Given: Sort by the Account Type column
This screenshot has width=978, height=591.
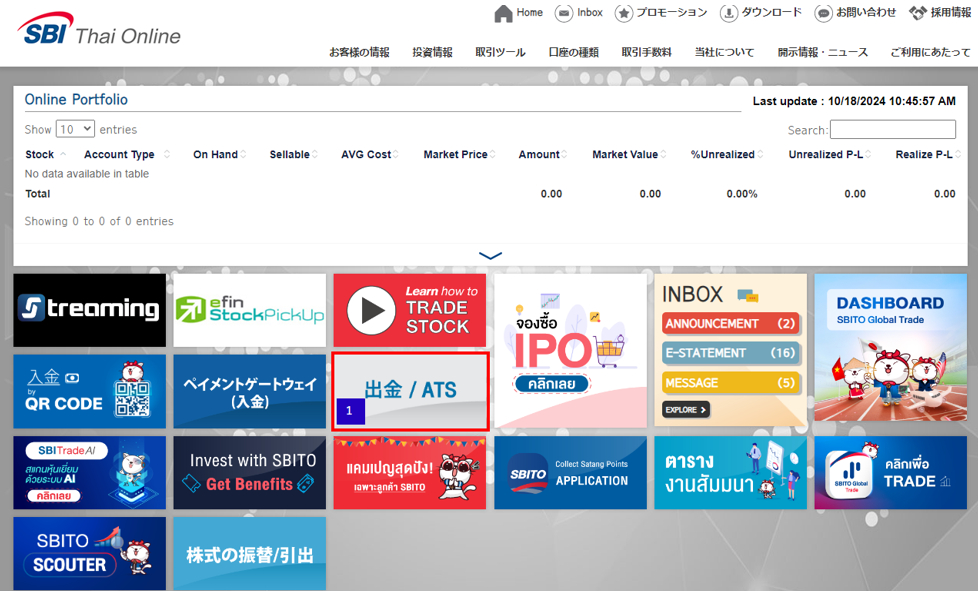Looking at the screenshot, I should tap(127, 155).
